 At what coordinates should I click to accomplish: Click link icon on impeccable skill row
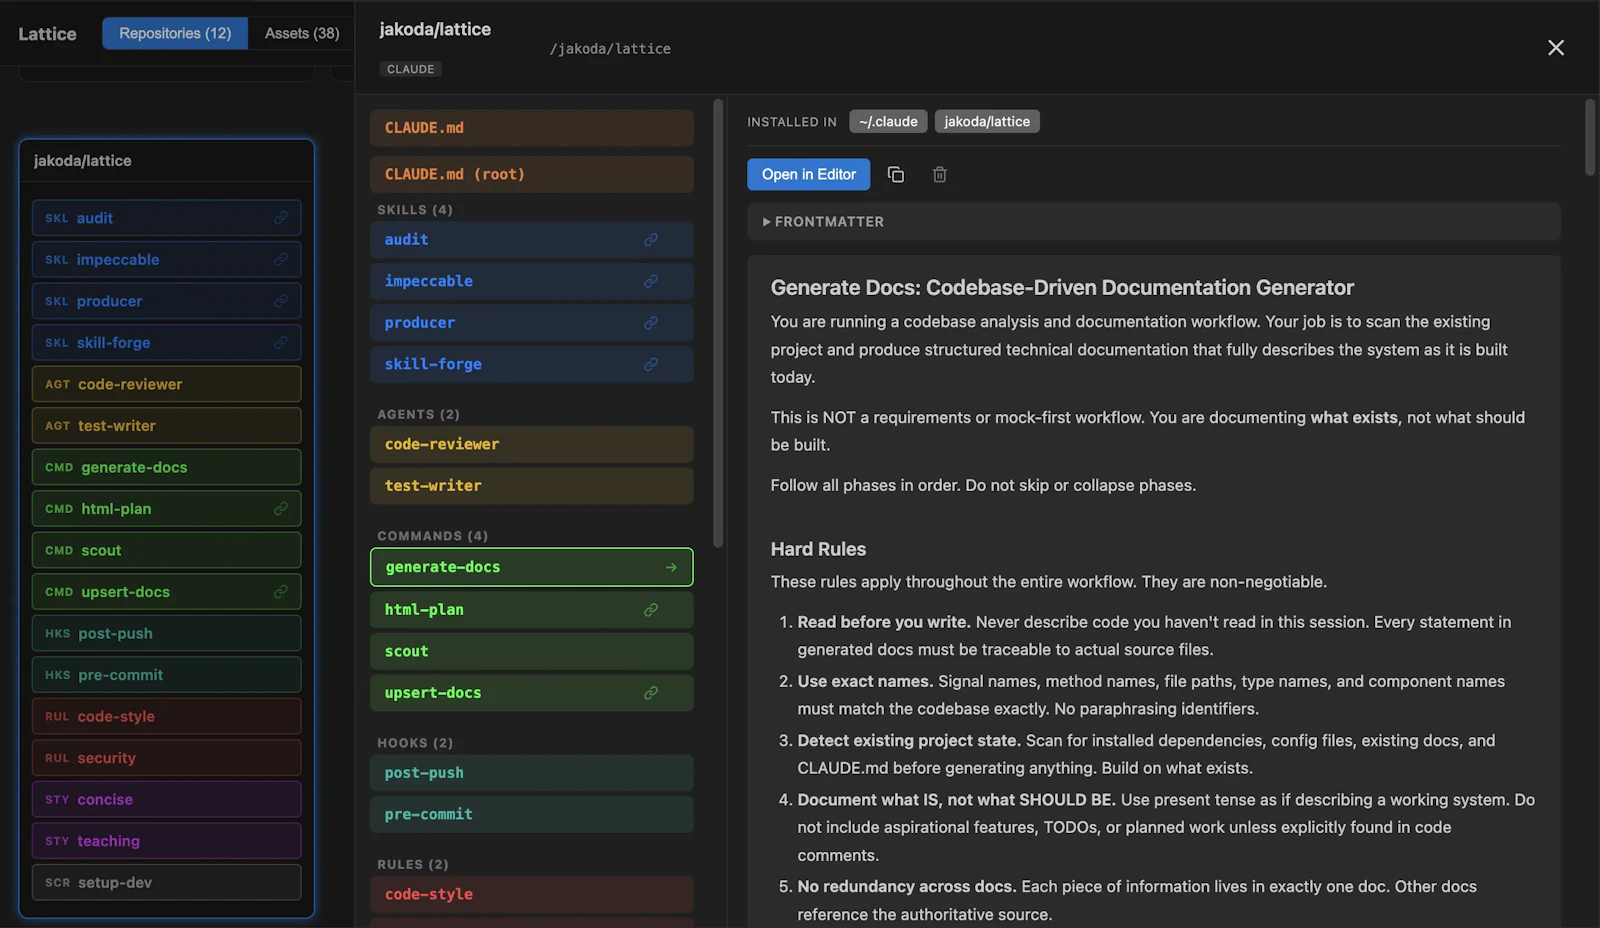[651, 282]
